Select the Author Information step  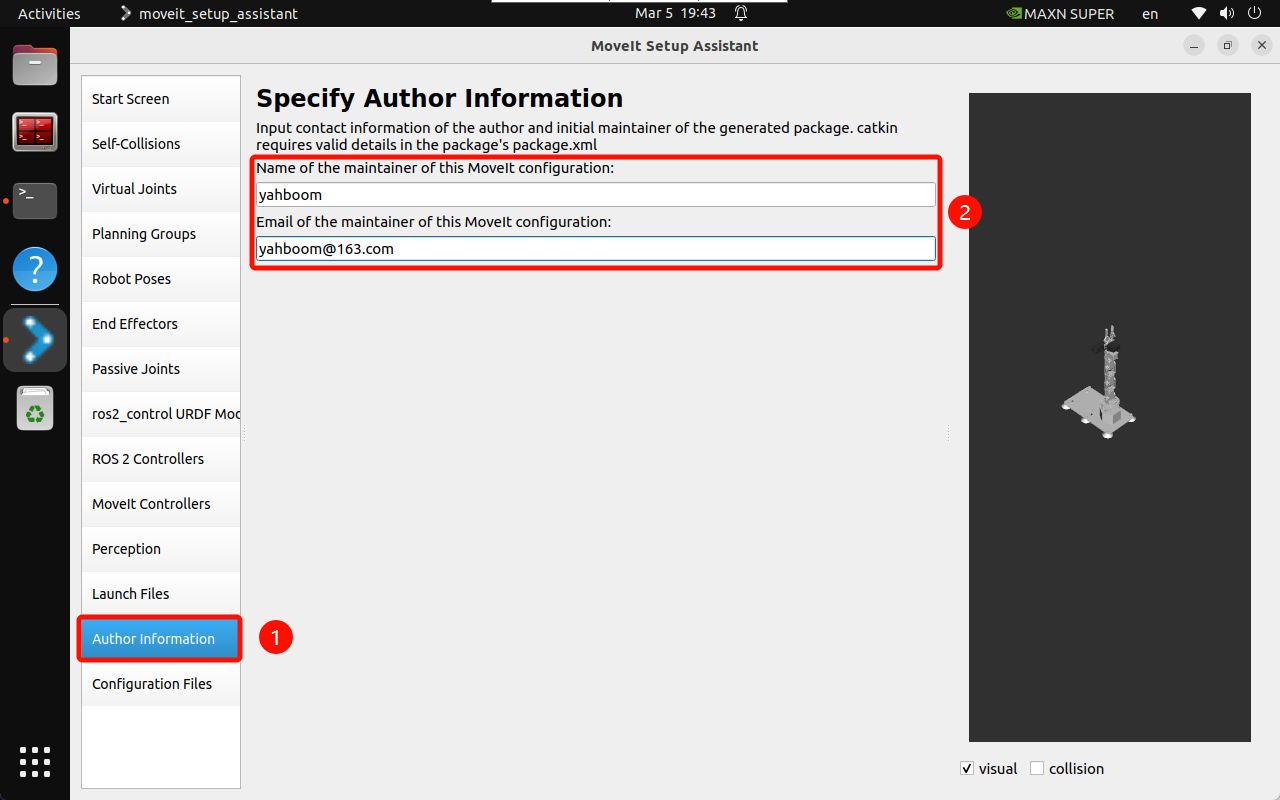tap(161, 639)
